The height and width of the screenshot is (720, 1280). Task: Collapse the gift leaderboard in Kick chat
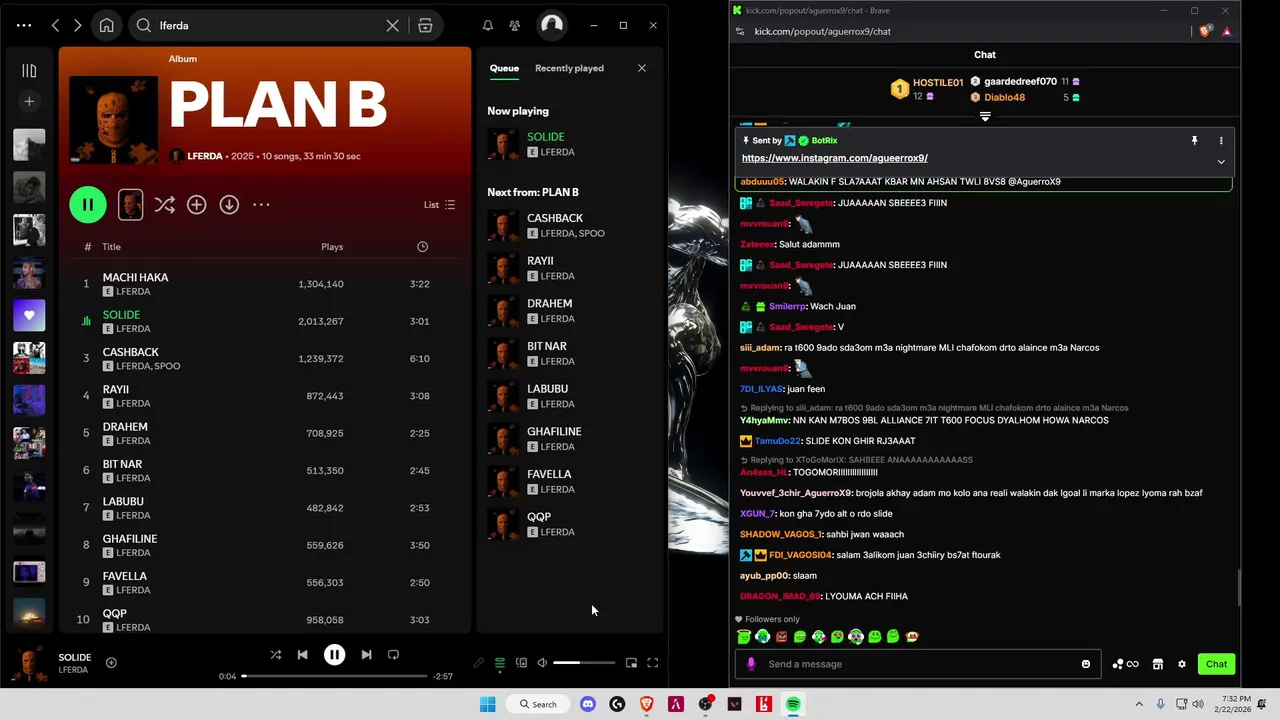pyautogui.click(x=985, y=117)
